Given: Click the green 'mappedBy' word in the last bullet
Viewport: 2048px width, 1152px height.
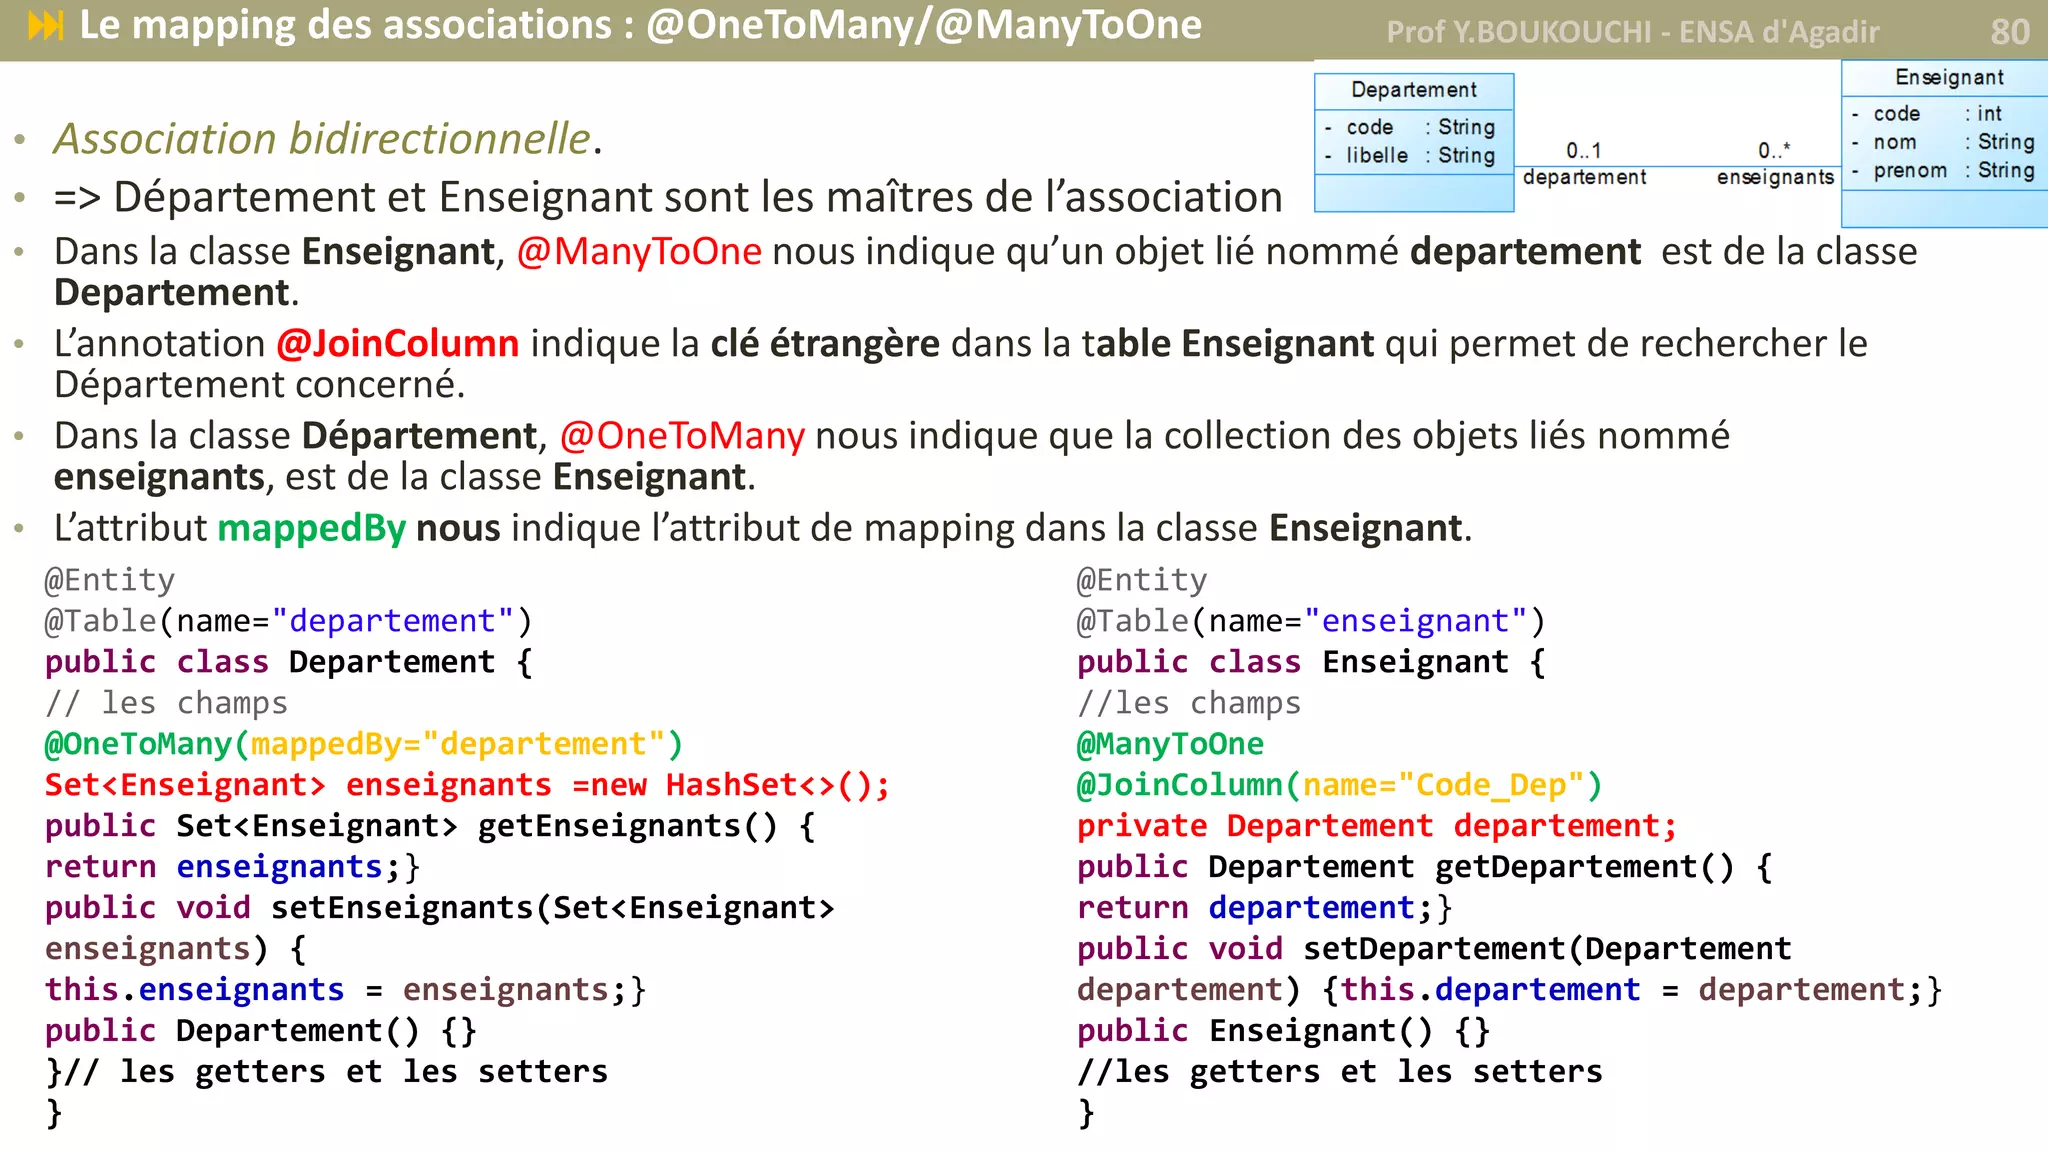Looking at the screenshot, I should pos(312,528).
